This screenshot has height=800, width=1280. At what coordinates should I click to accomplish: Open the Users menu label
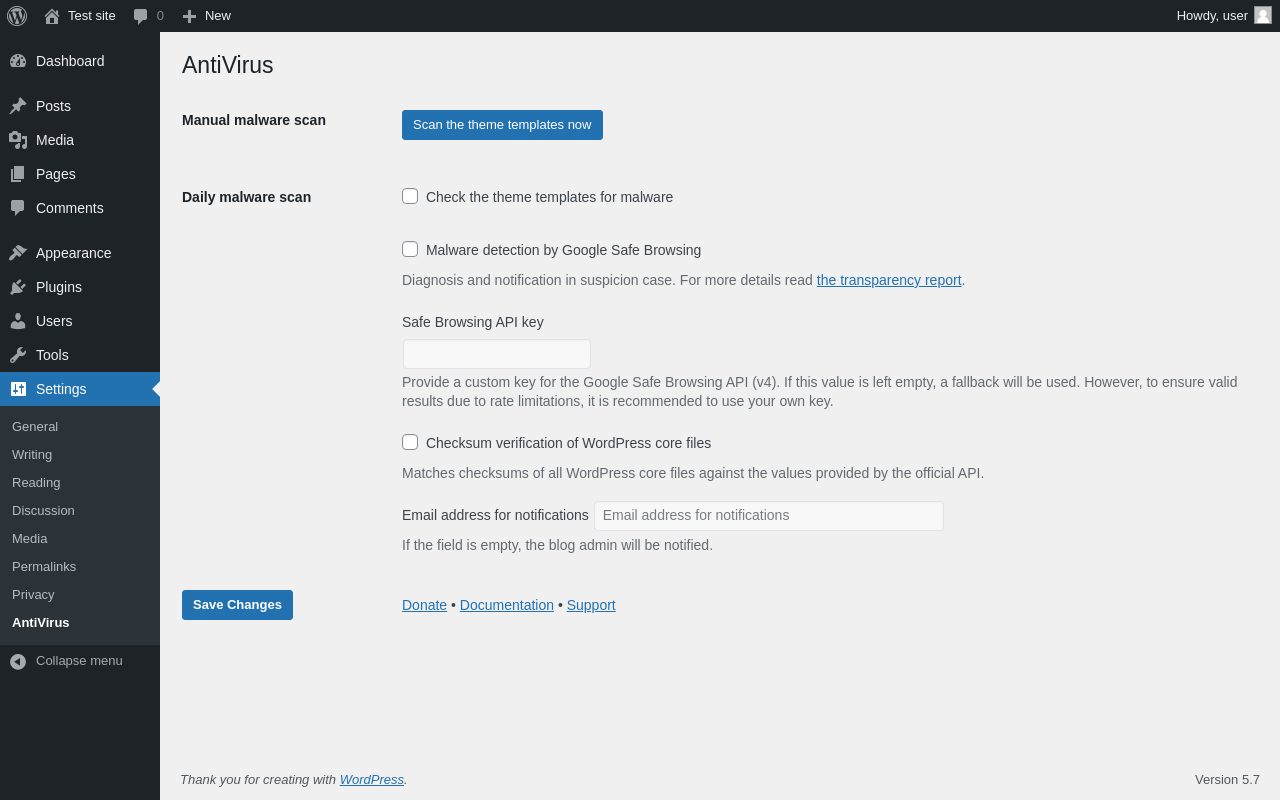click(x=54, y=321)
